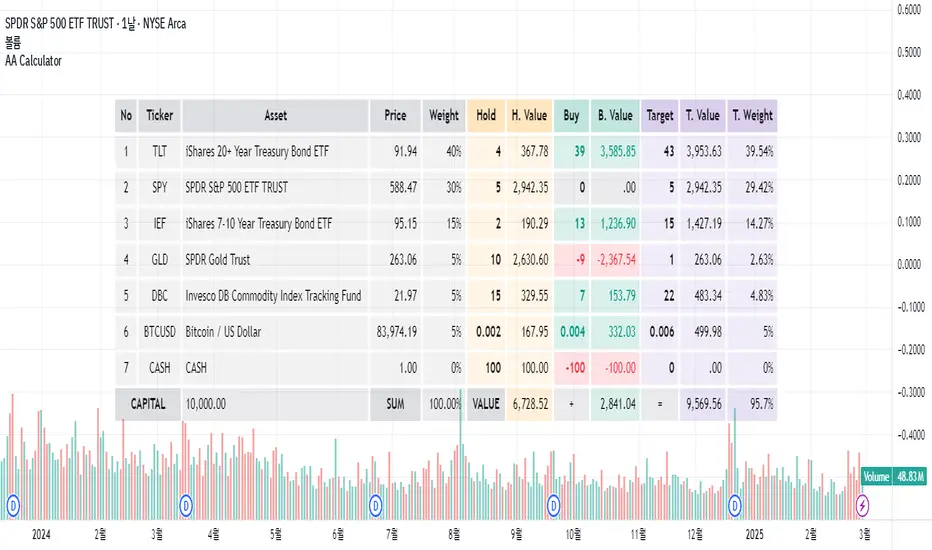Click the Target column header
This screenshot has width=932, height=550.
pyautogui.click(x=659, y=115)
